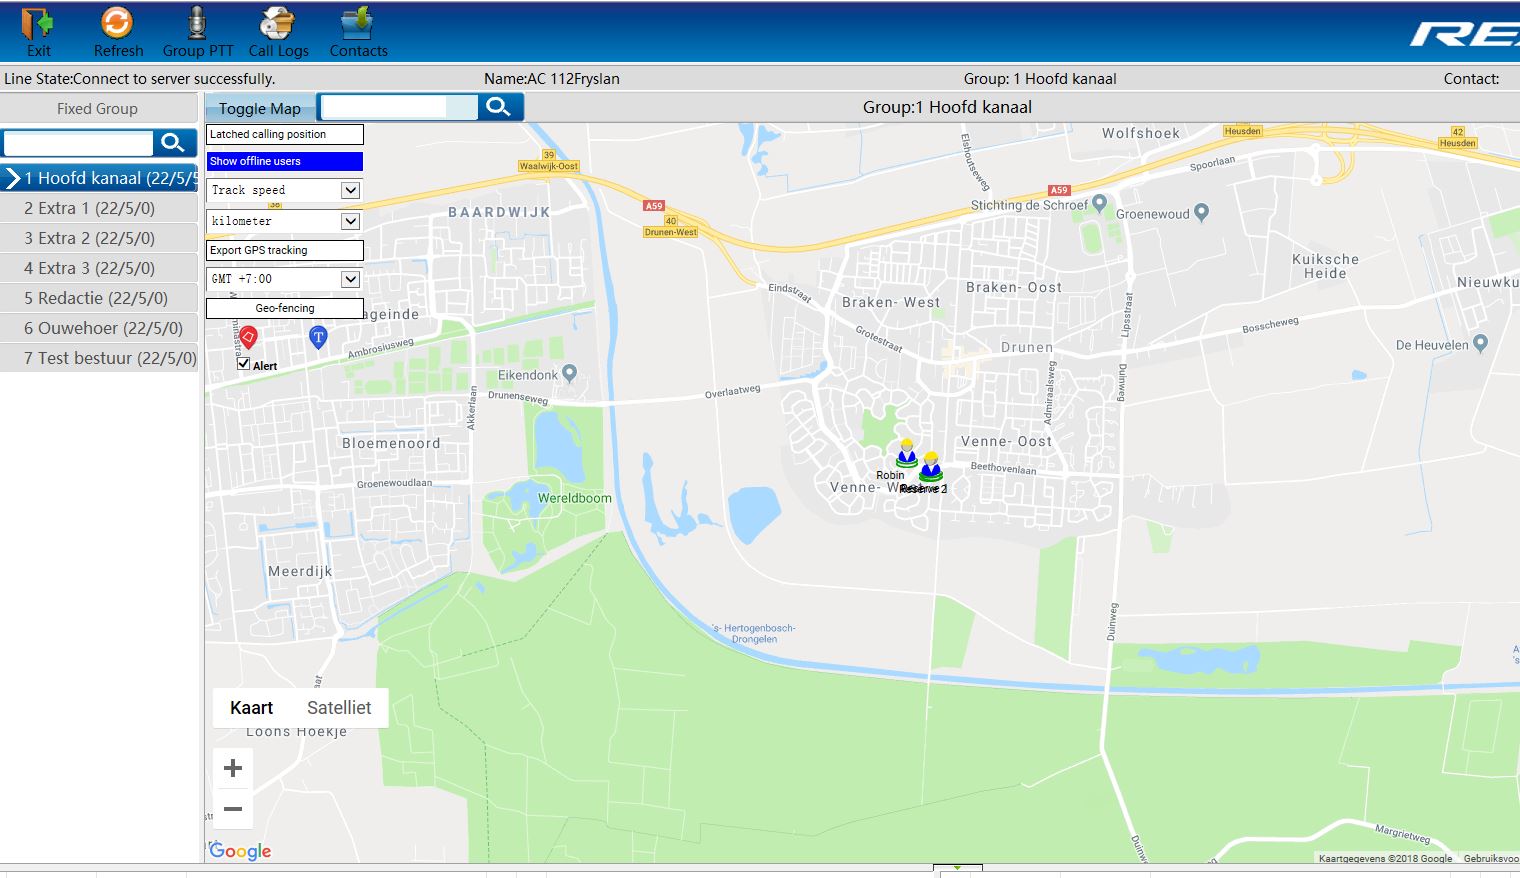Select group 5 Redactie
The image size is (1520, 878).
99,298
